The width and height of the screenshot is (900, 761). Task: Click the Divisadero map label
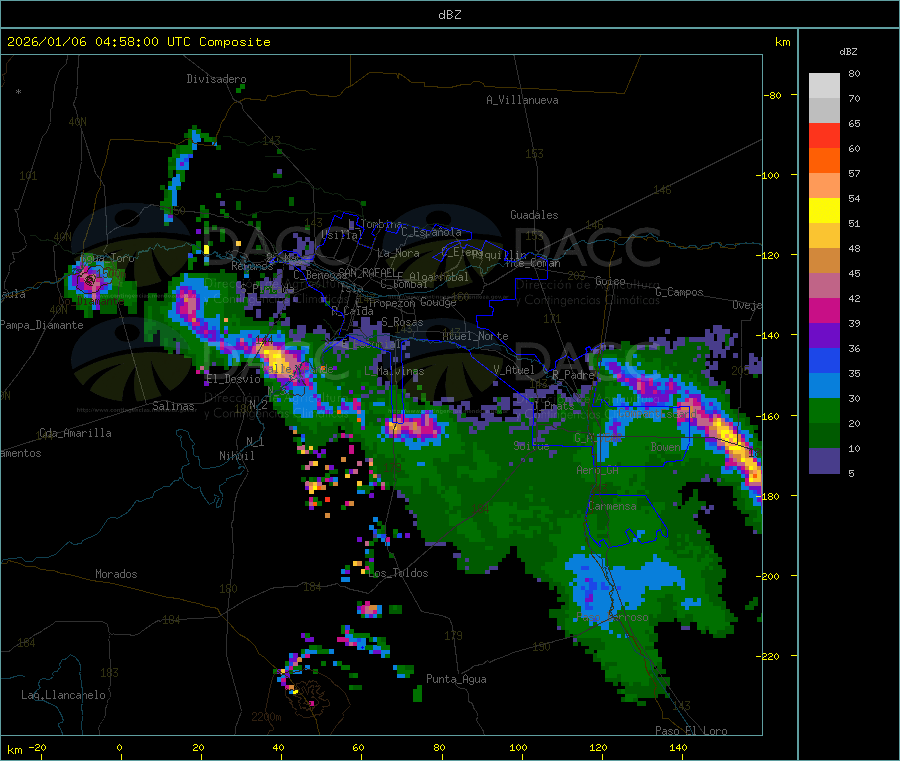point(216,79)
